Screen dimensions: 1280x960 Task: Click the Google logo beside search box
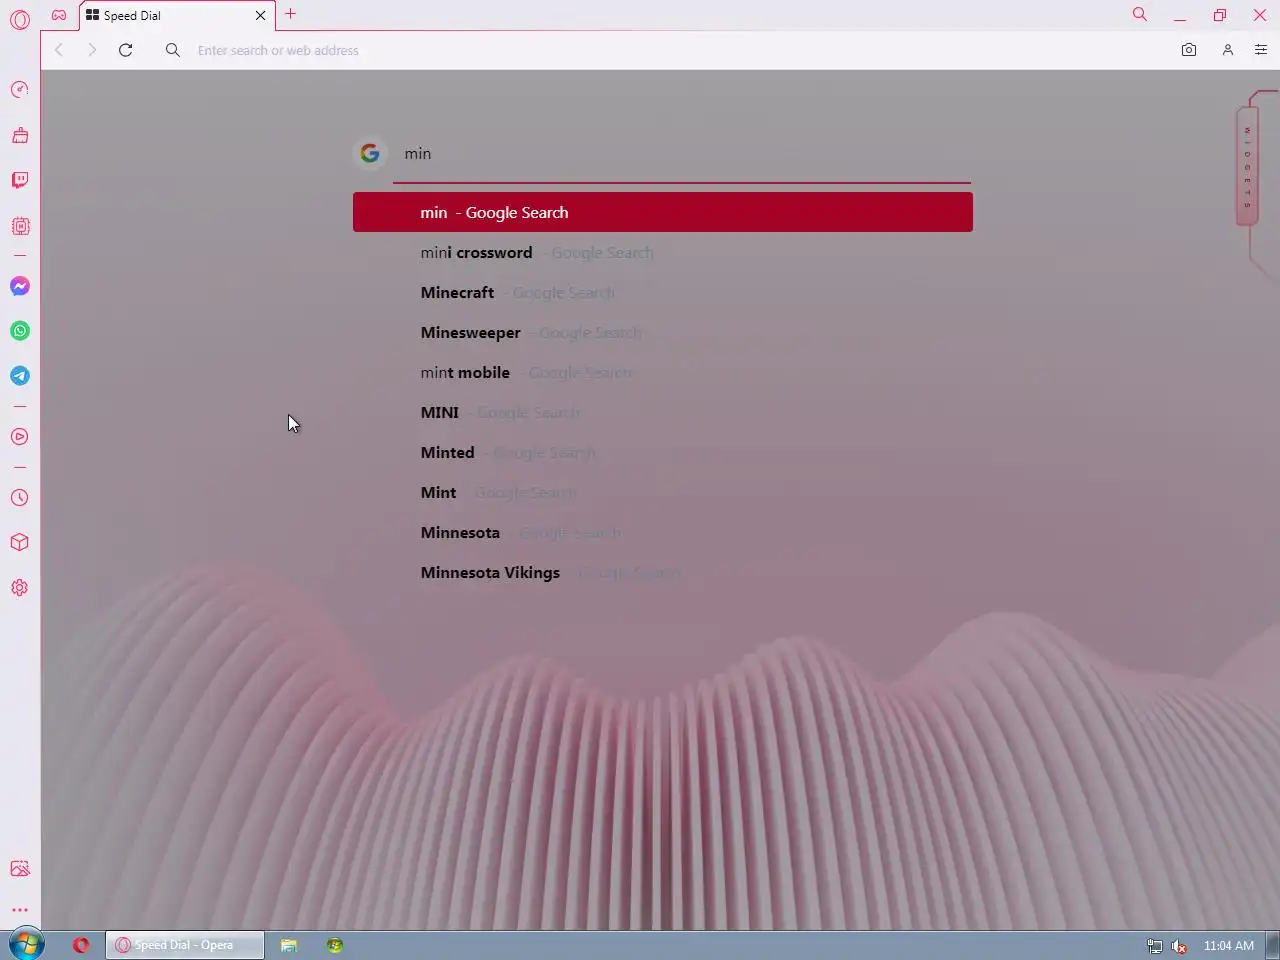click(x=370, y=153)
